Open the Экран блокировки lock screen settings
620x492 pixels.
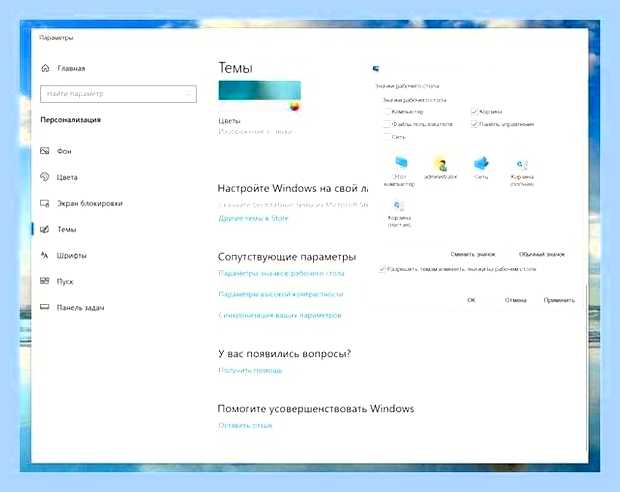82,203
